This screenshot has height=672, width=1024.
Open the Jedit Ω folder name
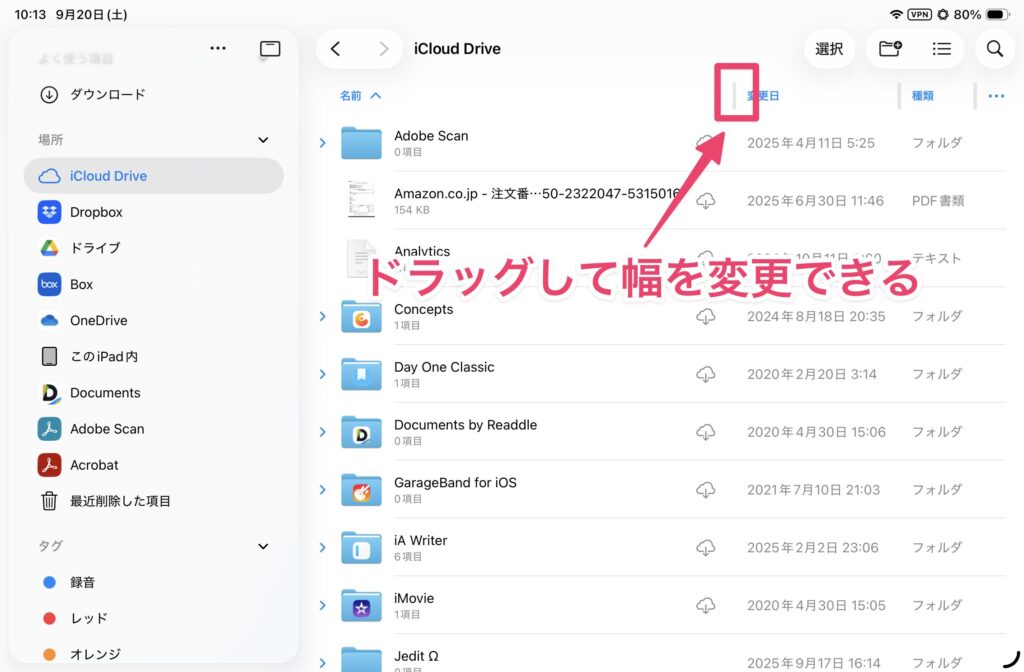pos(416,656)
